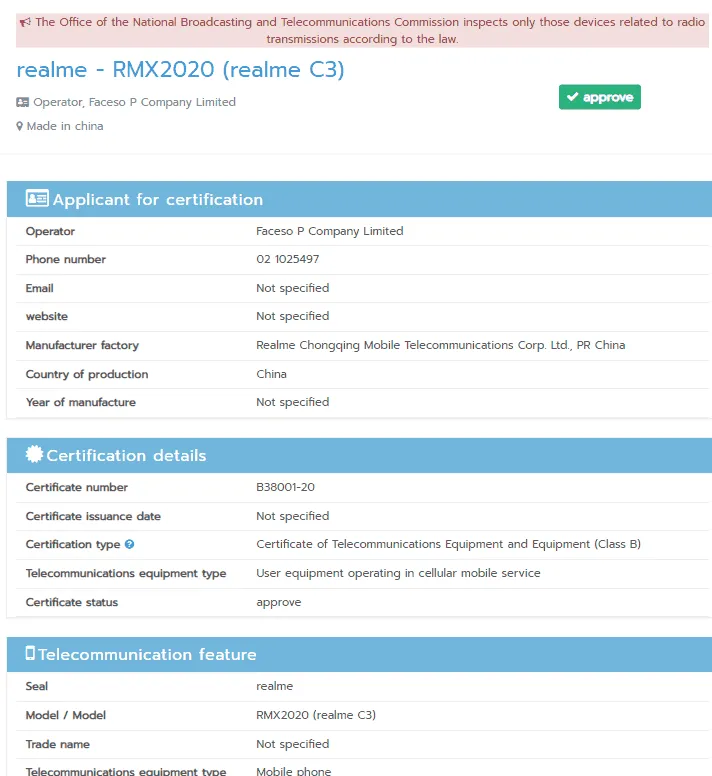712x776 pixels.
Task: Click the Made in china text
Action: point(65,126)
